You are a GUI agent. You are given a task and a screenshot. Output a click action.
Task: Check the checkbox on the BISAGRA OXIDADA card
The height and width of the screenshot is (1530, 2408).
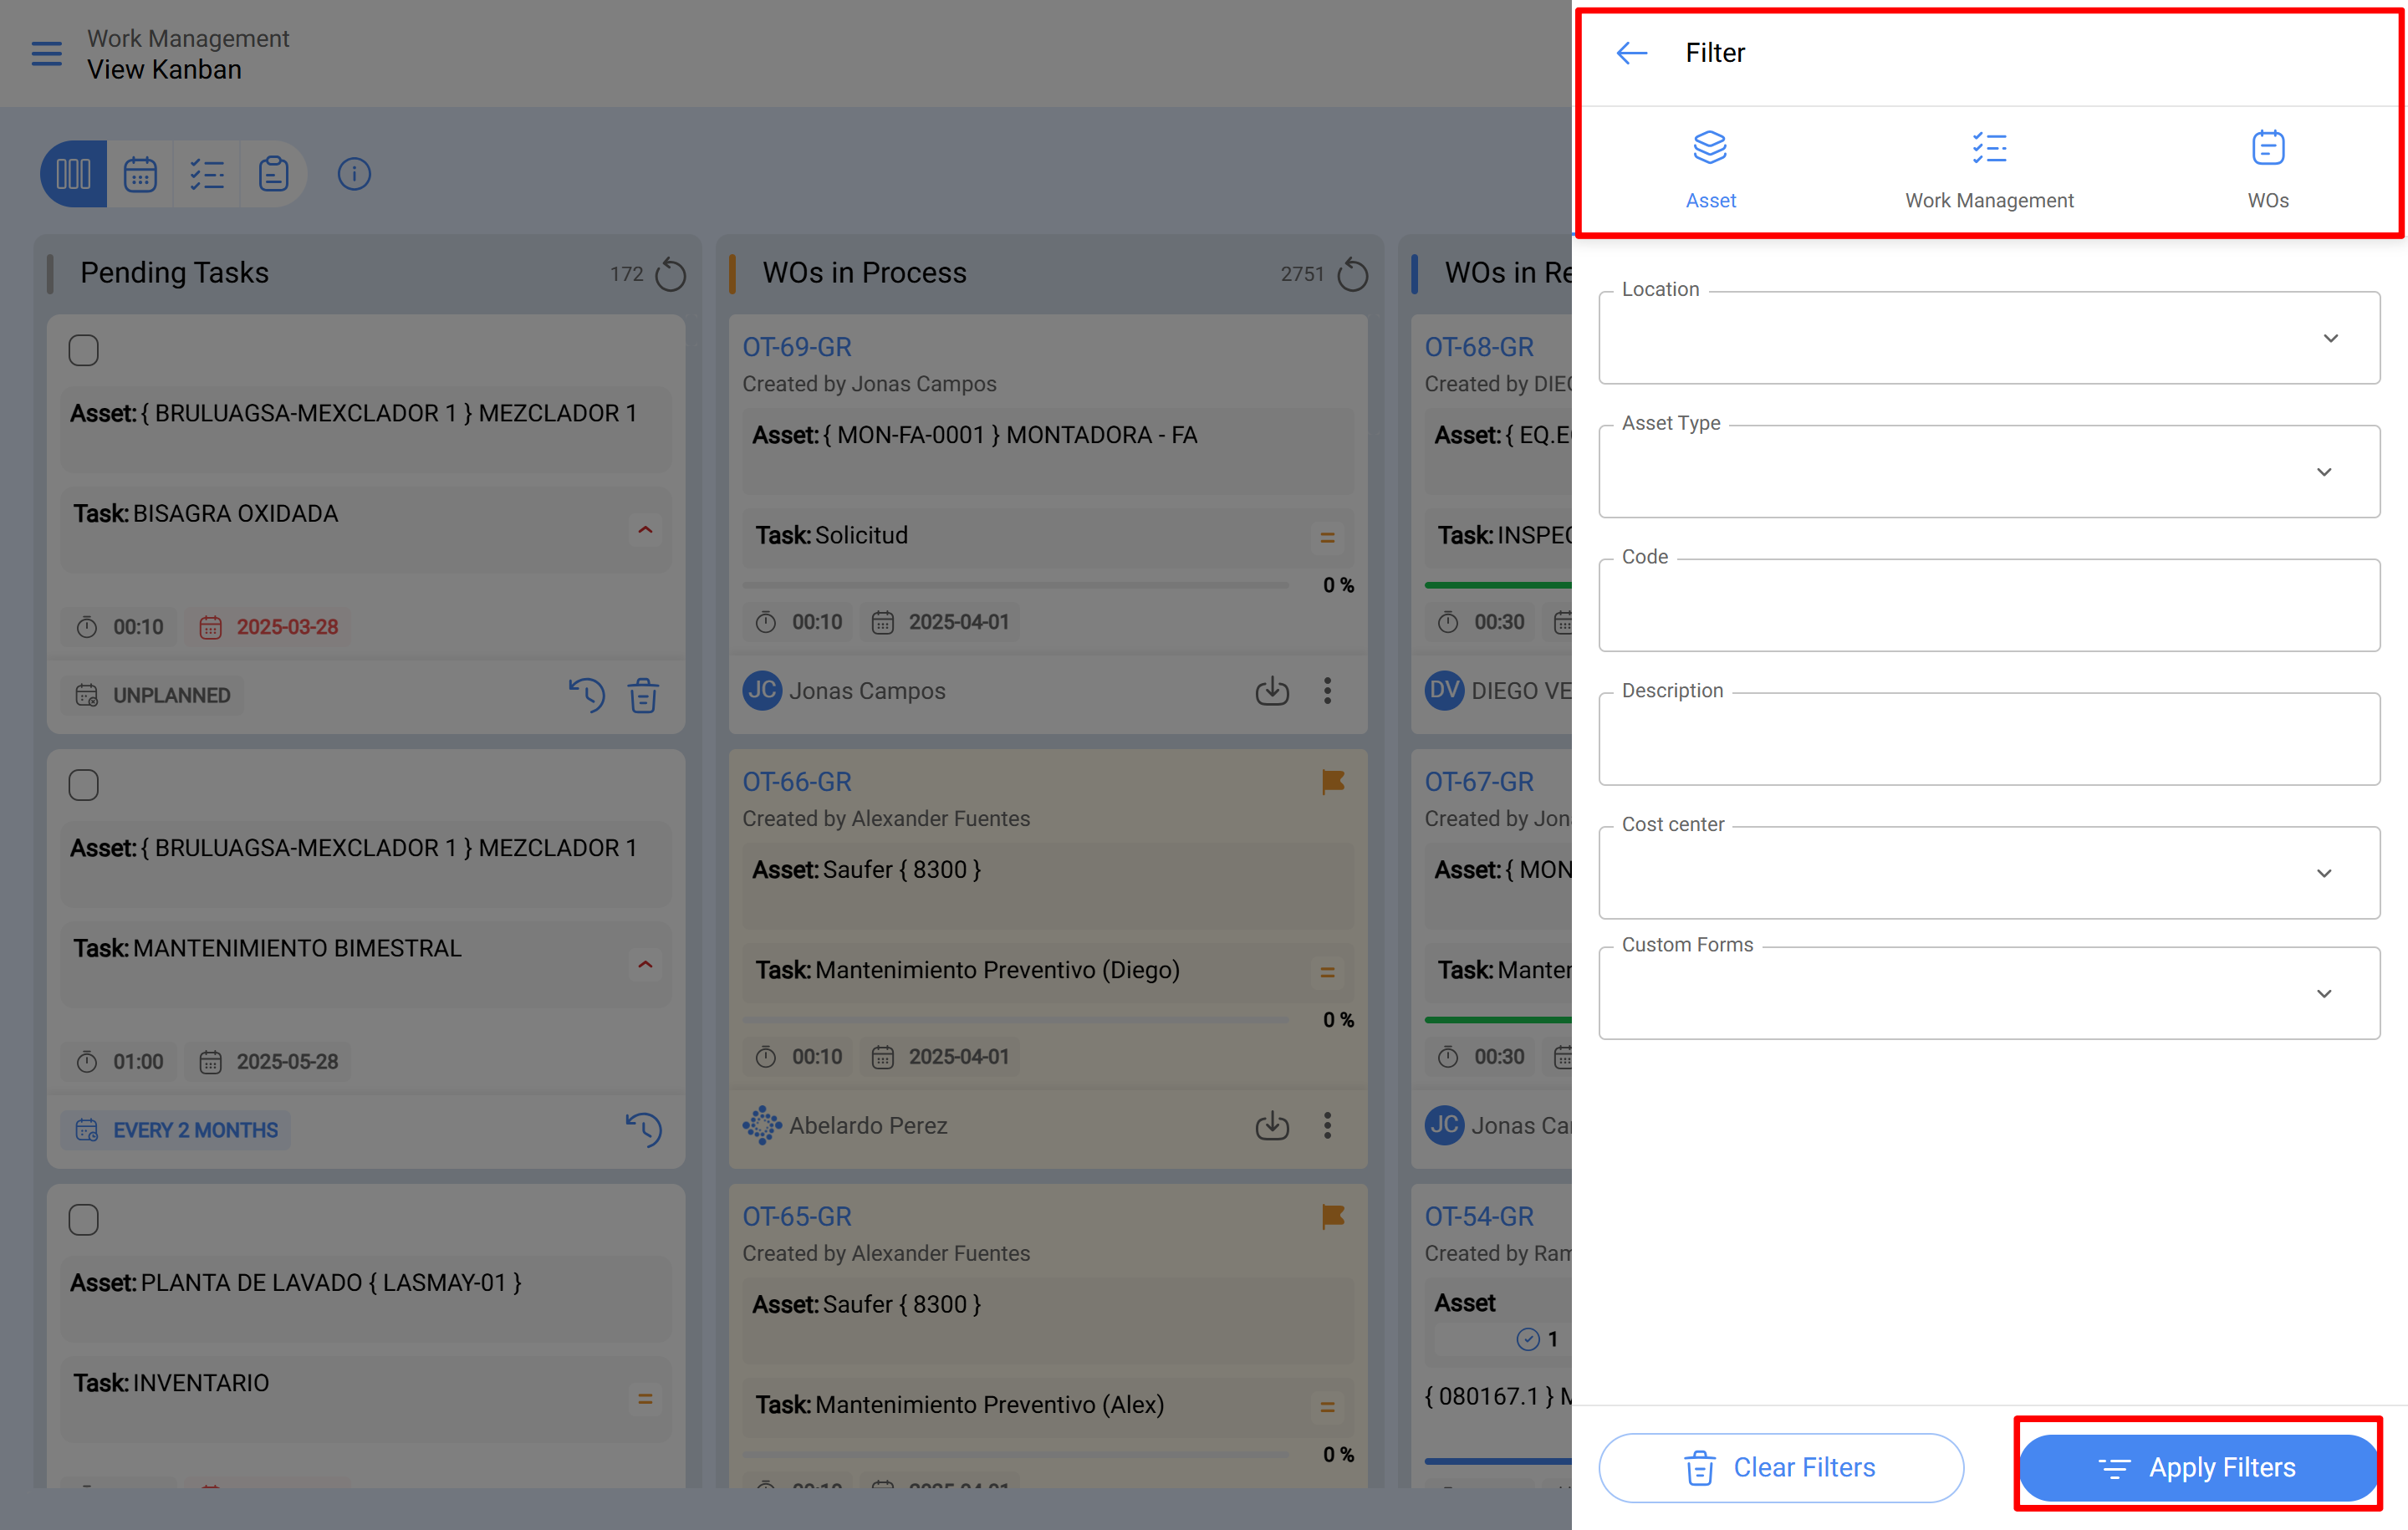click(83, 349)
